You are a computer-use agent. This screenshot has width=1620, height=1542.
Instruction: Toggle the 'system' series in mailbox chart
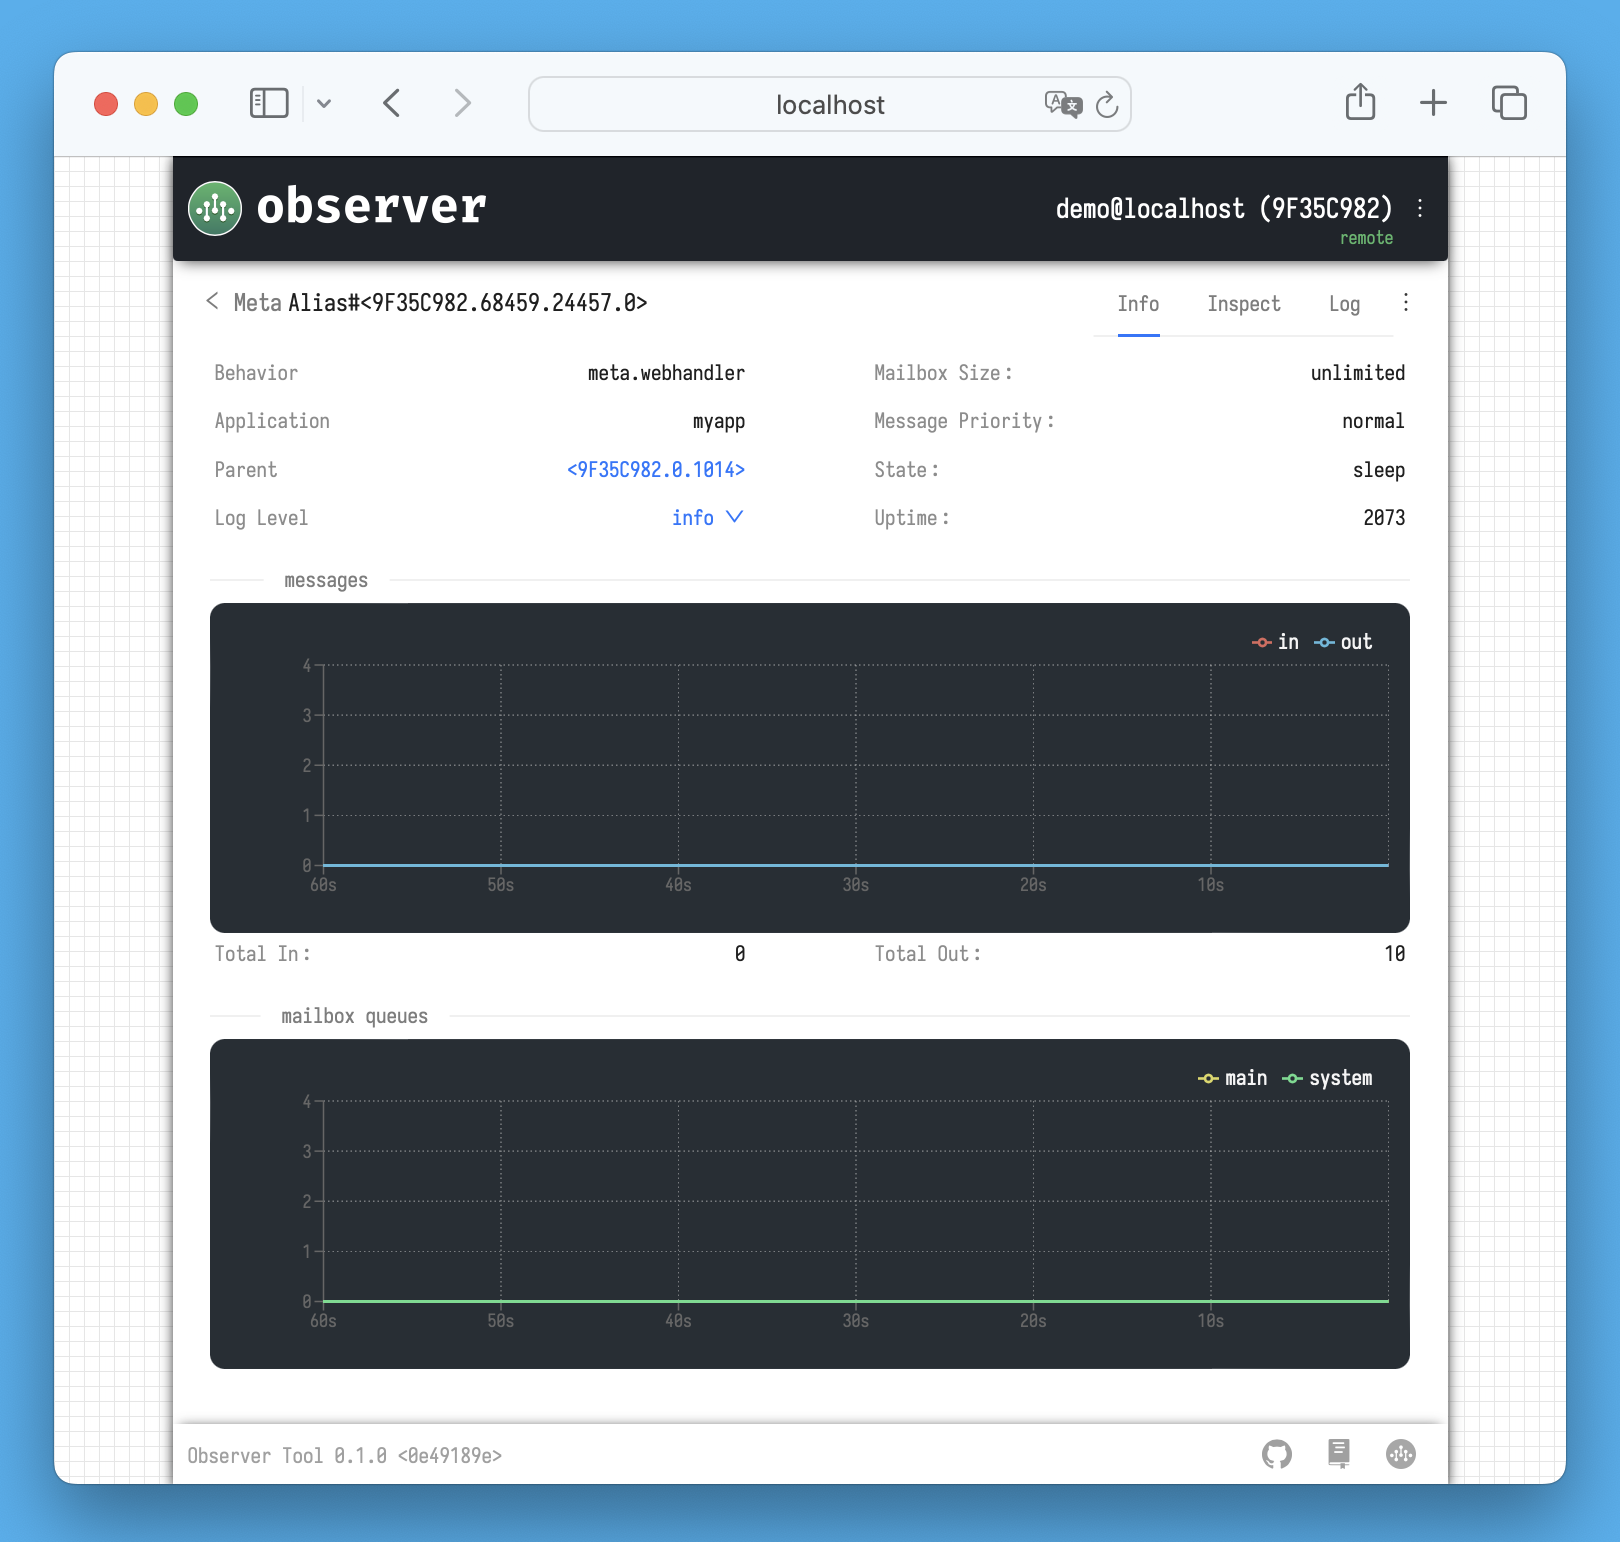pyautogui.click(x=1327, y=1078)
